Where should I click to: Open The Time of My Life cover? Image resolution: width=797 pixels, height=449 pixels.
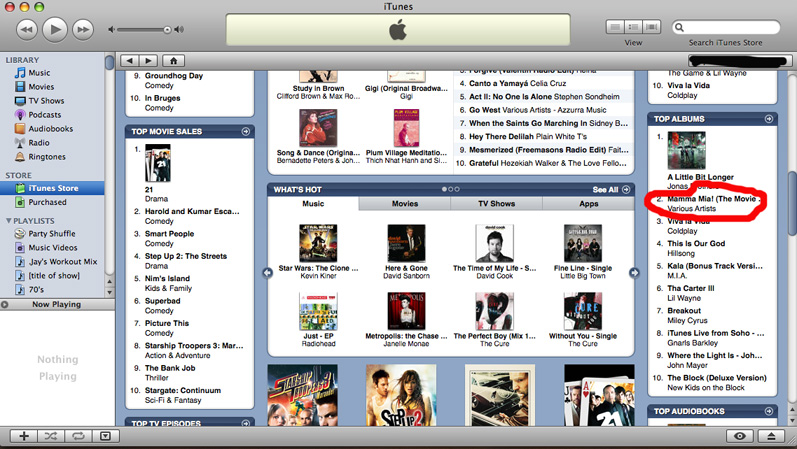[x=495, y=244]
